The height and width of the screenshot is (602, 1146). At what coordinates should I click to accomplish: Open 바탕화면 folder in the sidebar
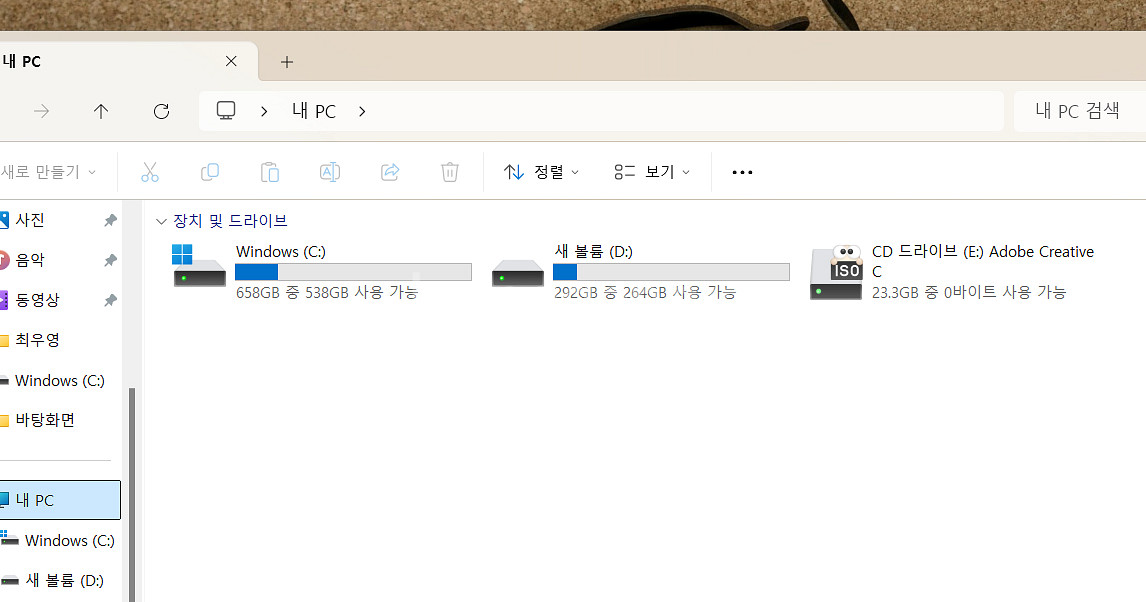45,420
